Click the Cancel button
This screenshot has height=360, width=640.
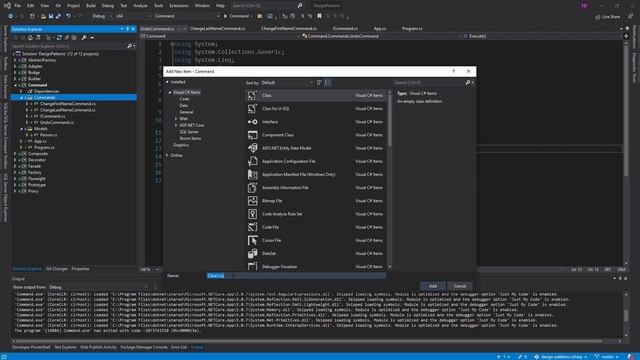[460, 286]
